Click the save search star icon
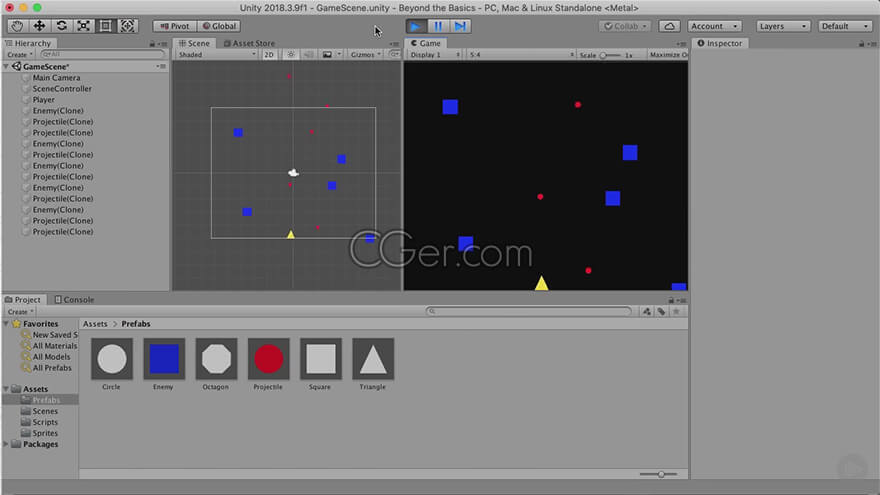This screenshot has height=495, width=880. (x=676, y=311)
